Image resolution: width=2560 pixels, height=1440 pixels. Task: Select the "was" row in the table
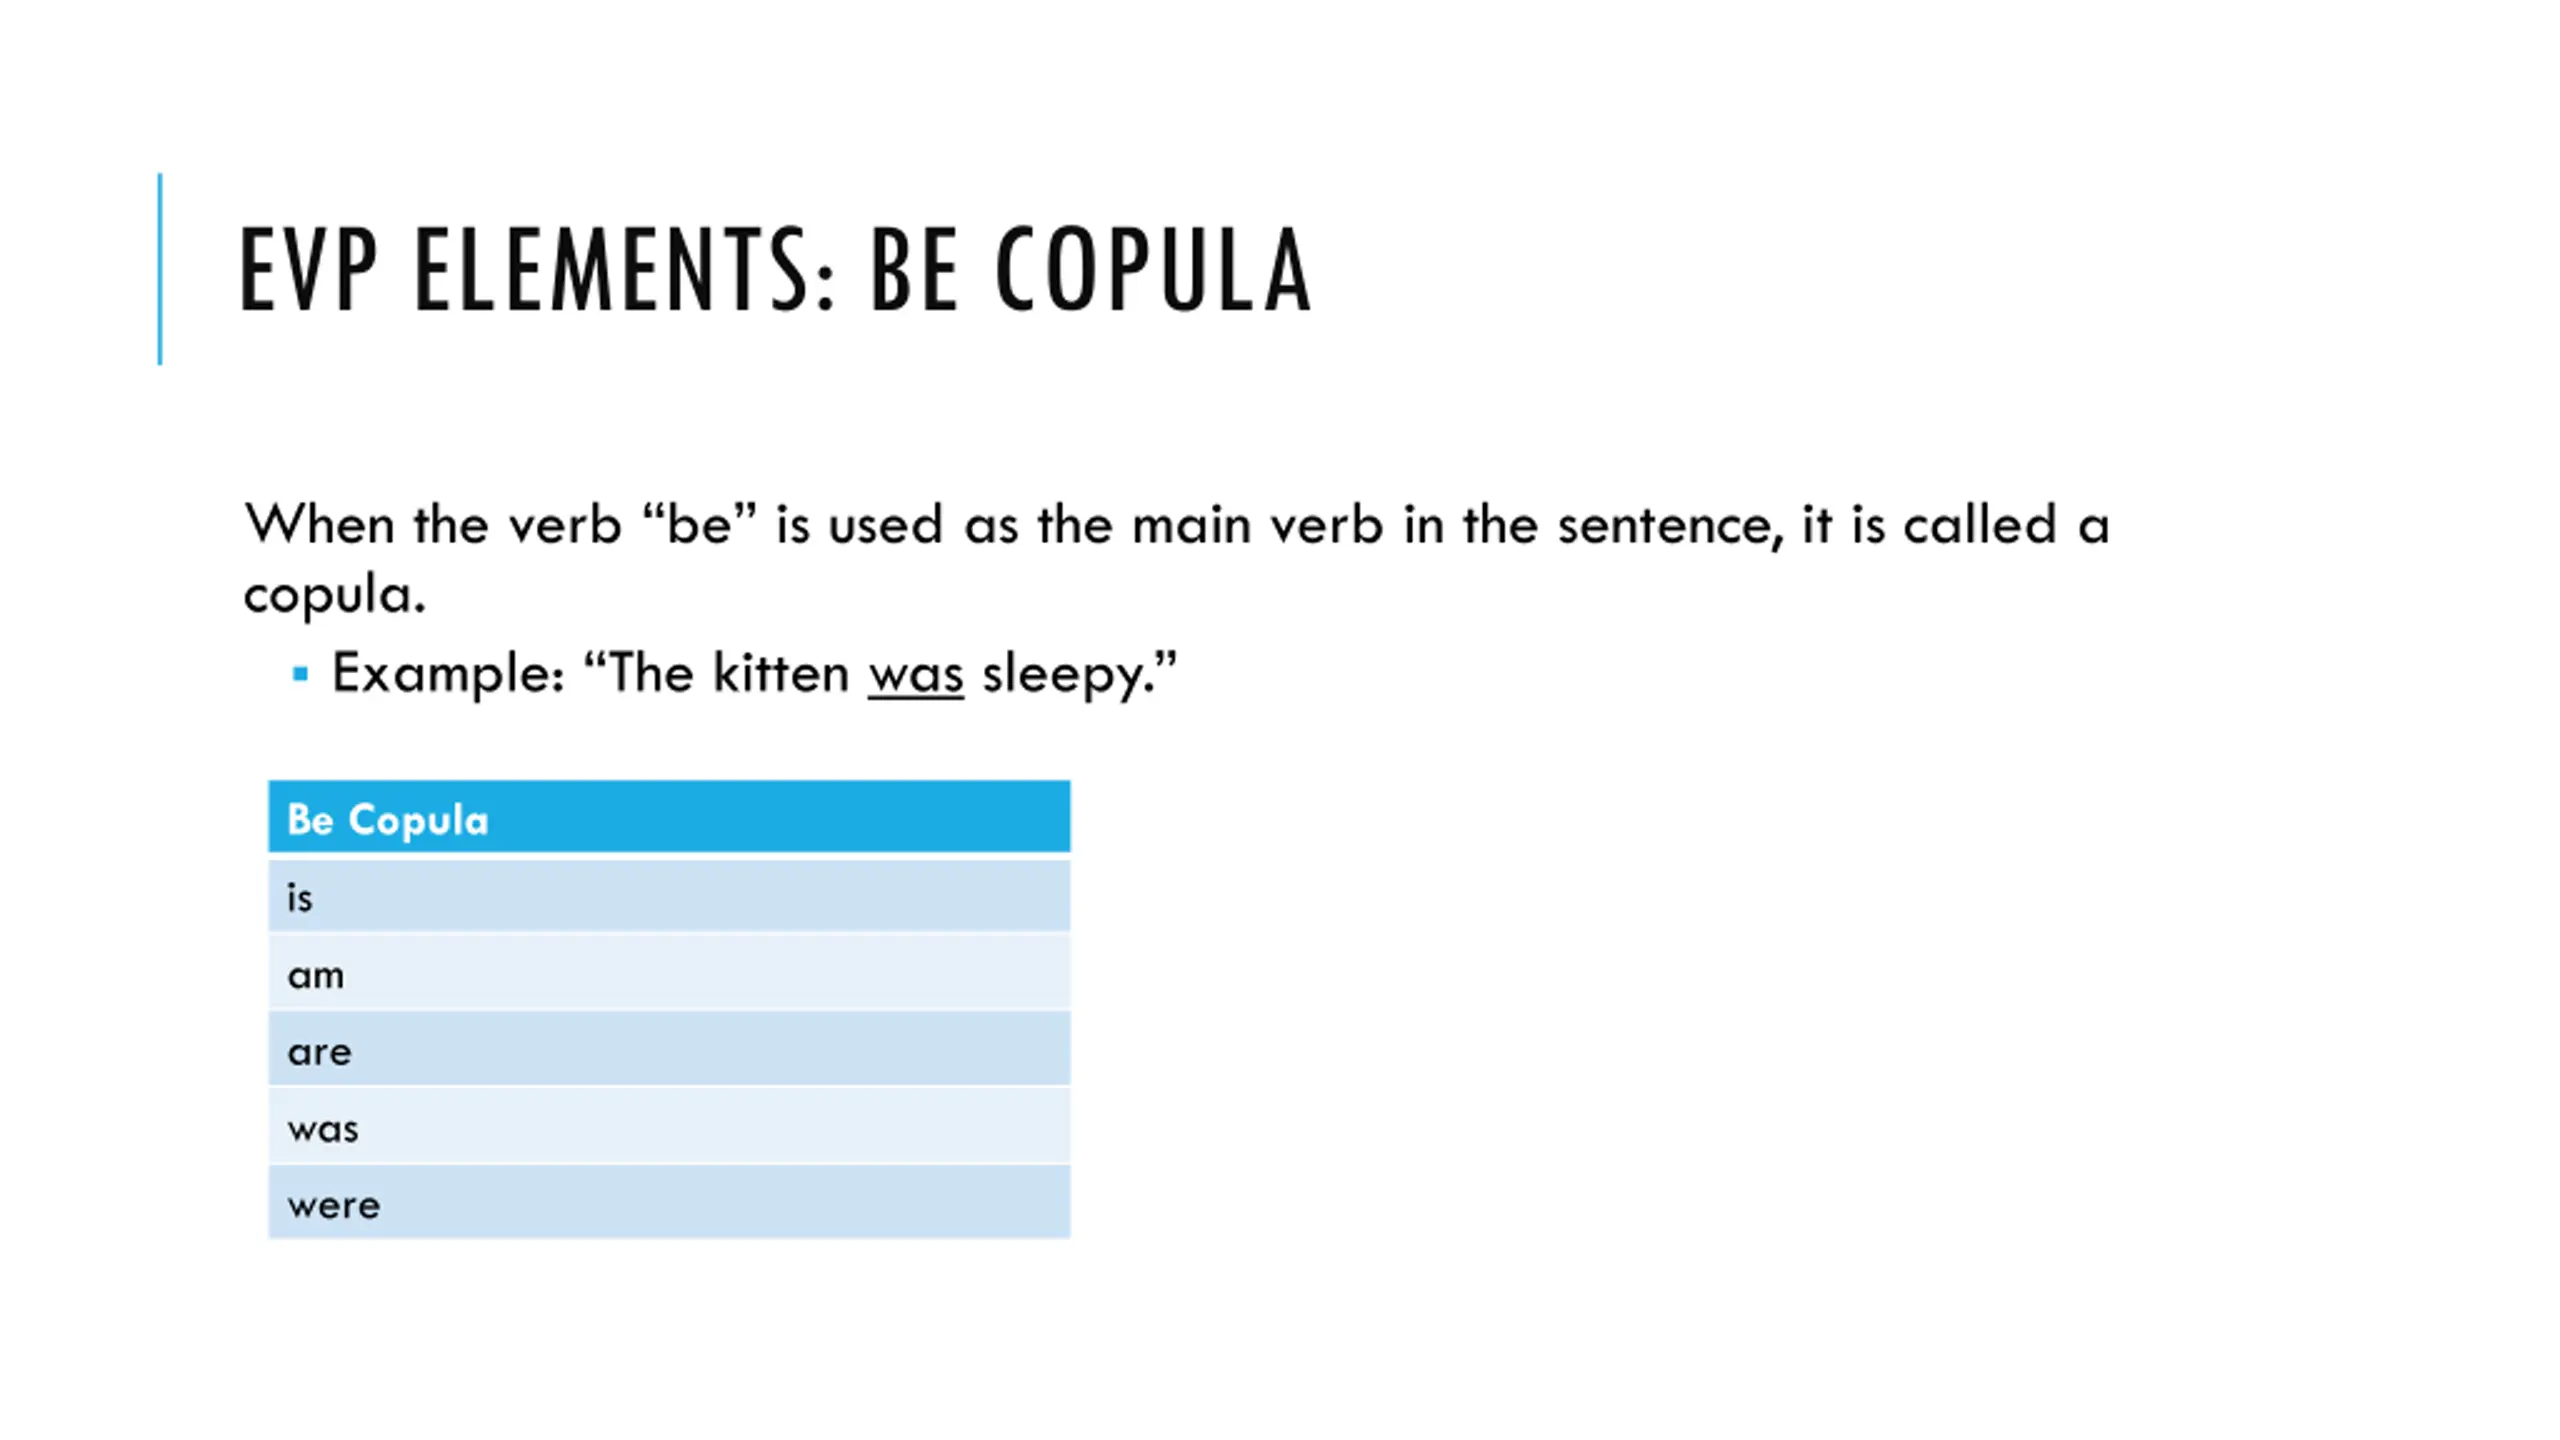tap(669, 1127)
